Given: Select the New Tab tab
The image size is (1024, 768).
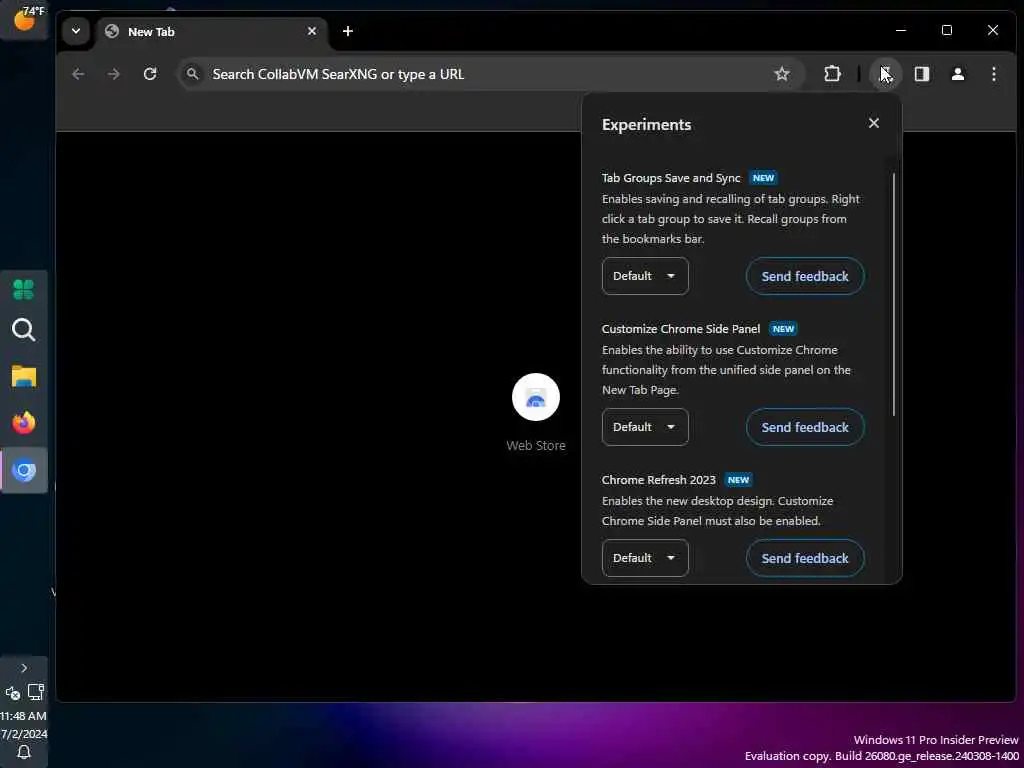Looking at the screenshot, I should (212, 32).
